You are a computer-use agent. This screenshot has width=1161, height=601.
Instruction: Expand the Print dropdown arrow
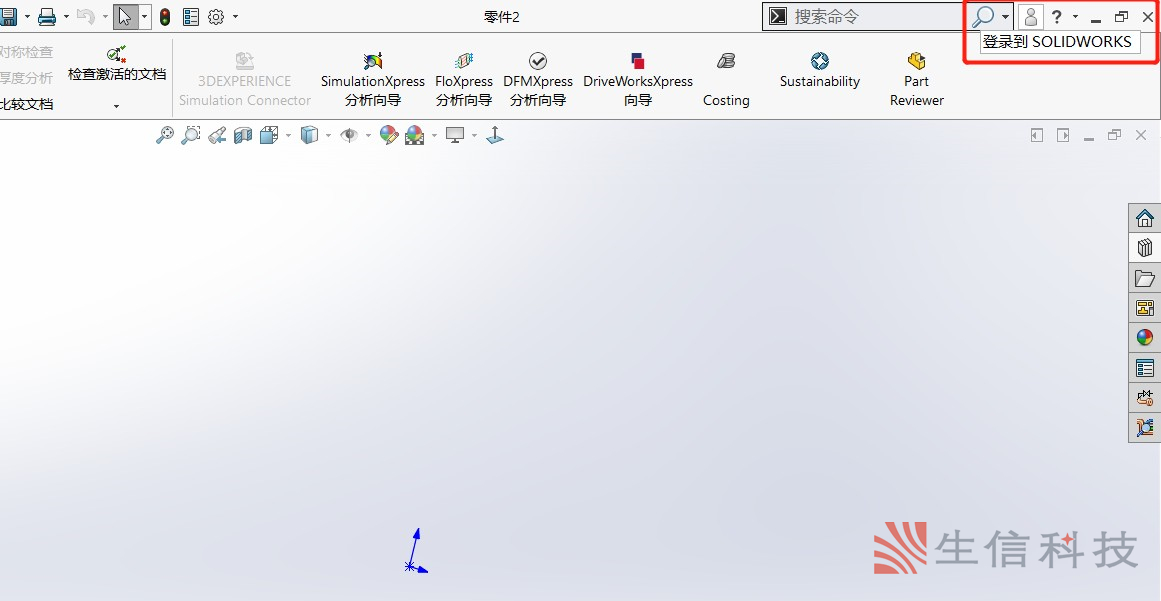(66, 16)
